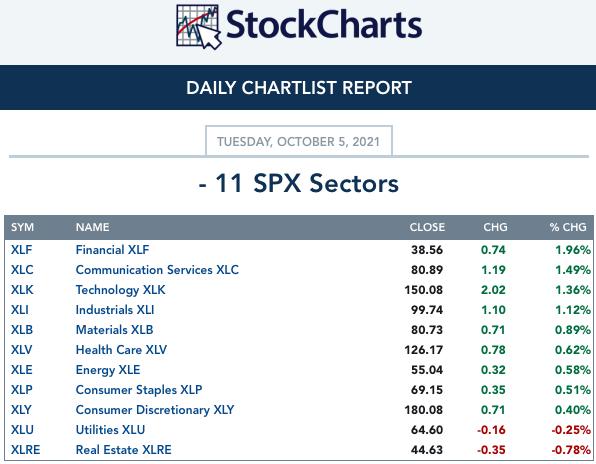Click the SYM column header

click(22, 227)
